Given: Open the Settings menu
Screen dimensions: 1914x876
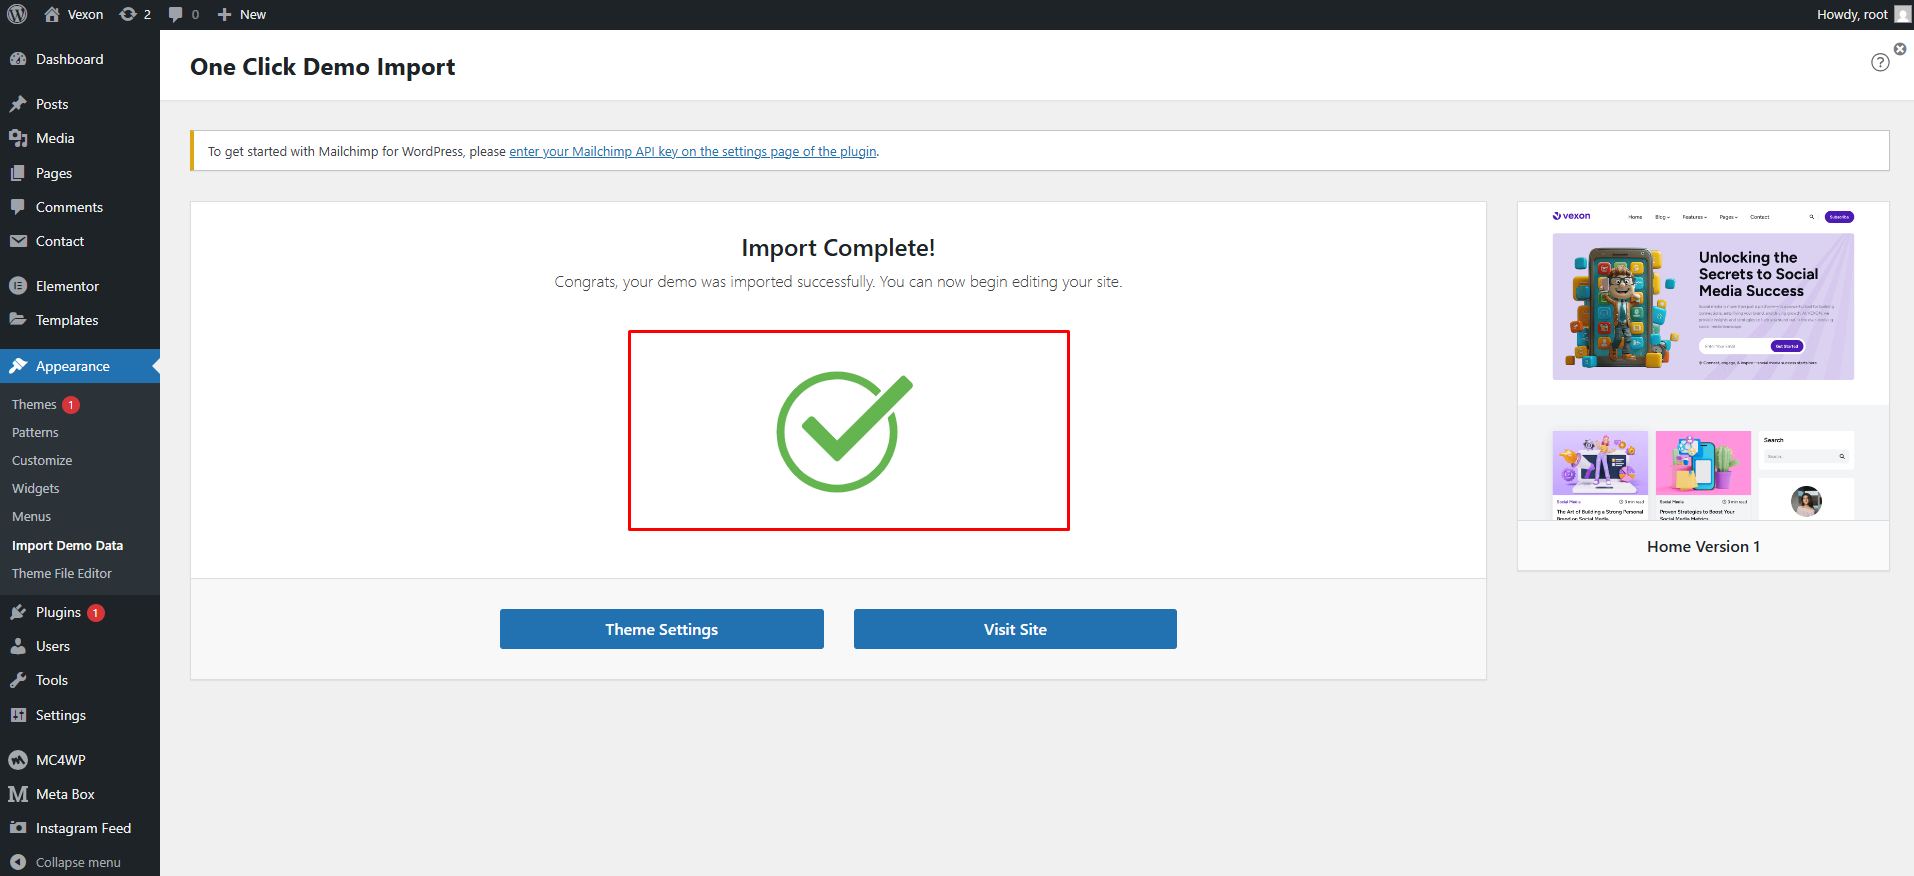Looking at the screenshot, I should [80, 715].
